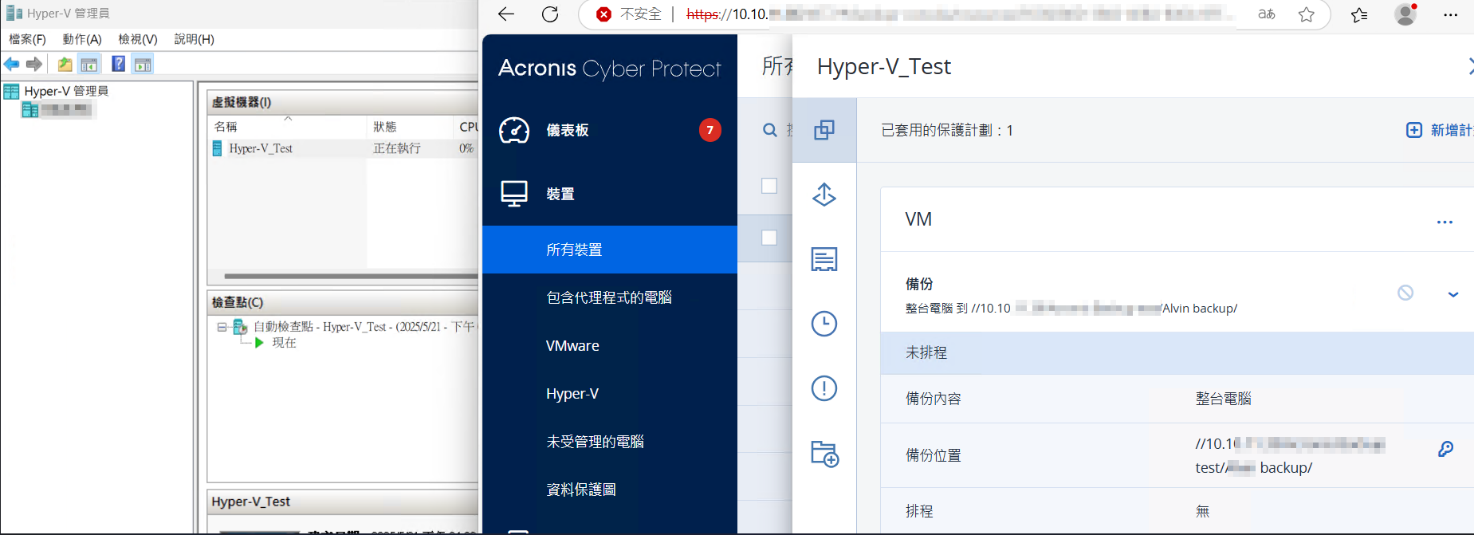Select 所有裝置 in Acronis sidebar
The height and width of the screenshot is (535, 1474).
pos(609,250)
